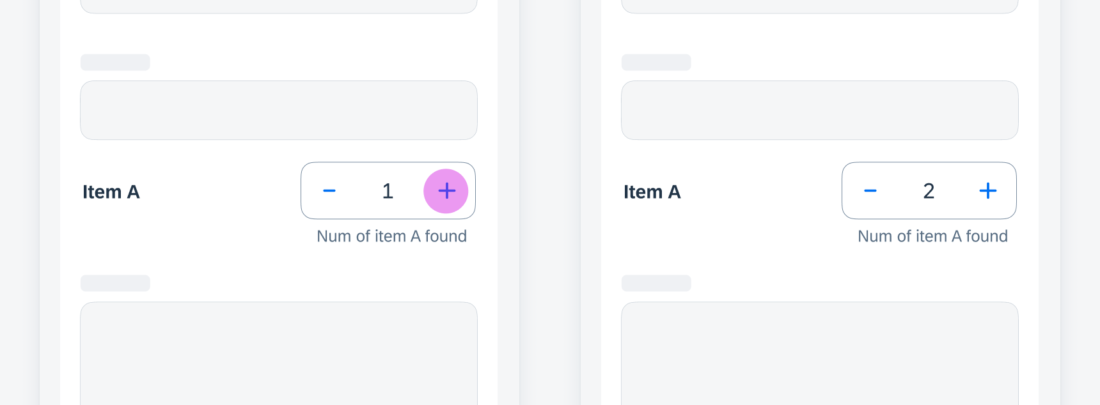Focus the empty field above stepper showing 2
The width and height of the screenshot is (1100, 405).
click(x=819, y=110)
